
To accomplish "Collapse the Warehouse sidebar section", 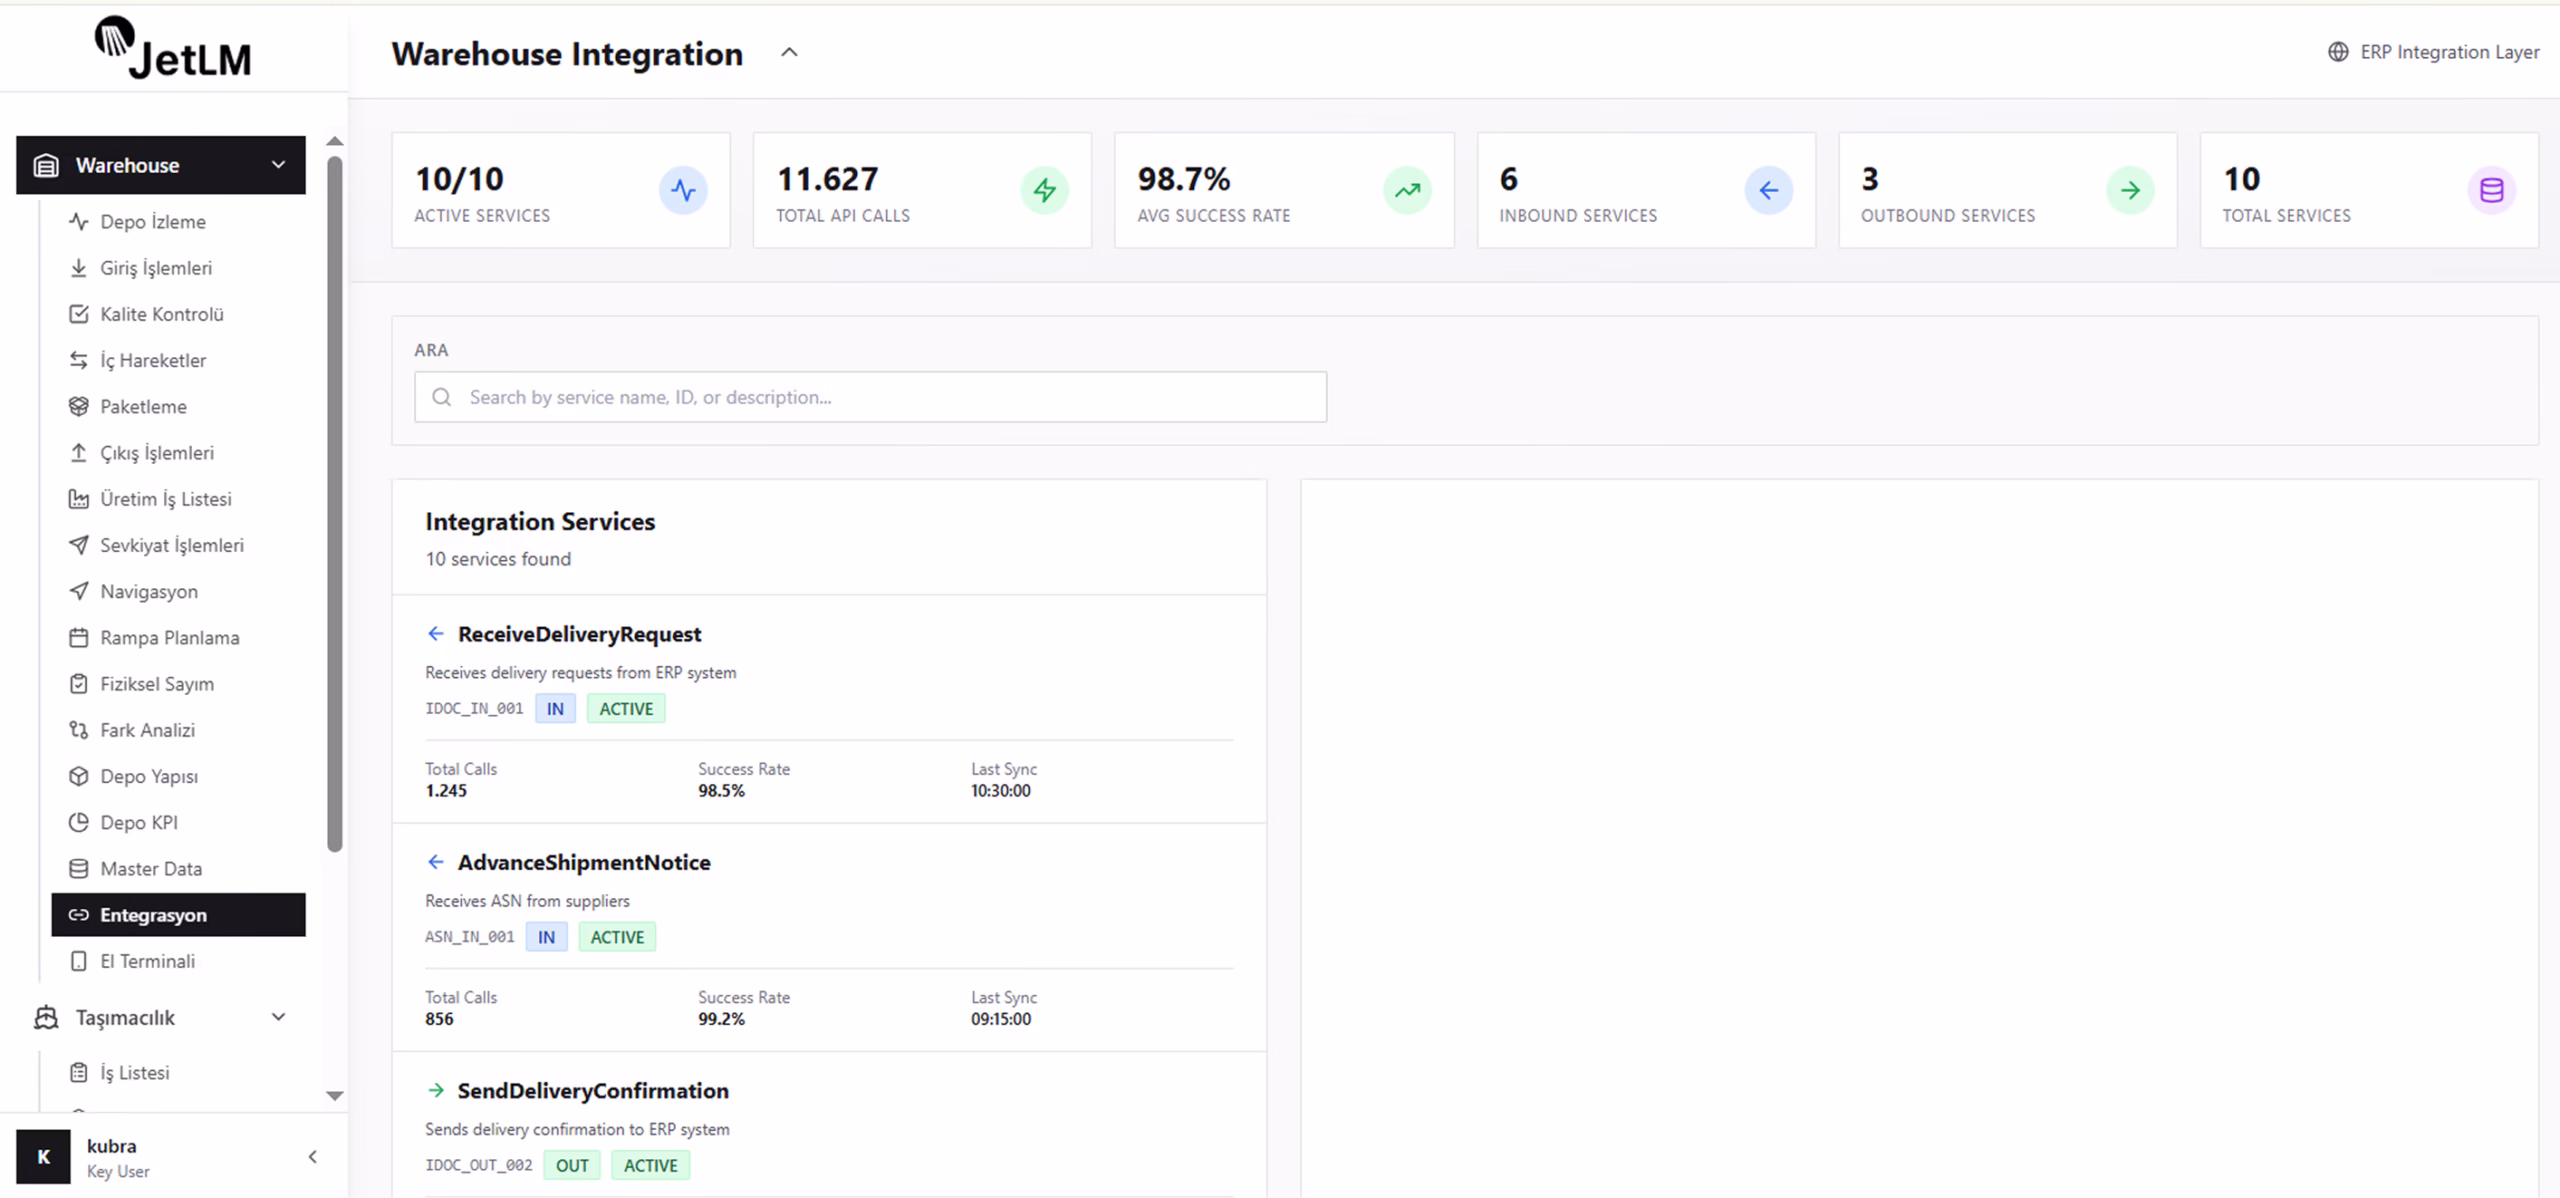I will [278, 165].
